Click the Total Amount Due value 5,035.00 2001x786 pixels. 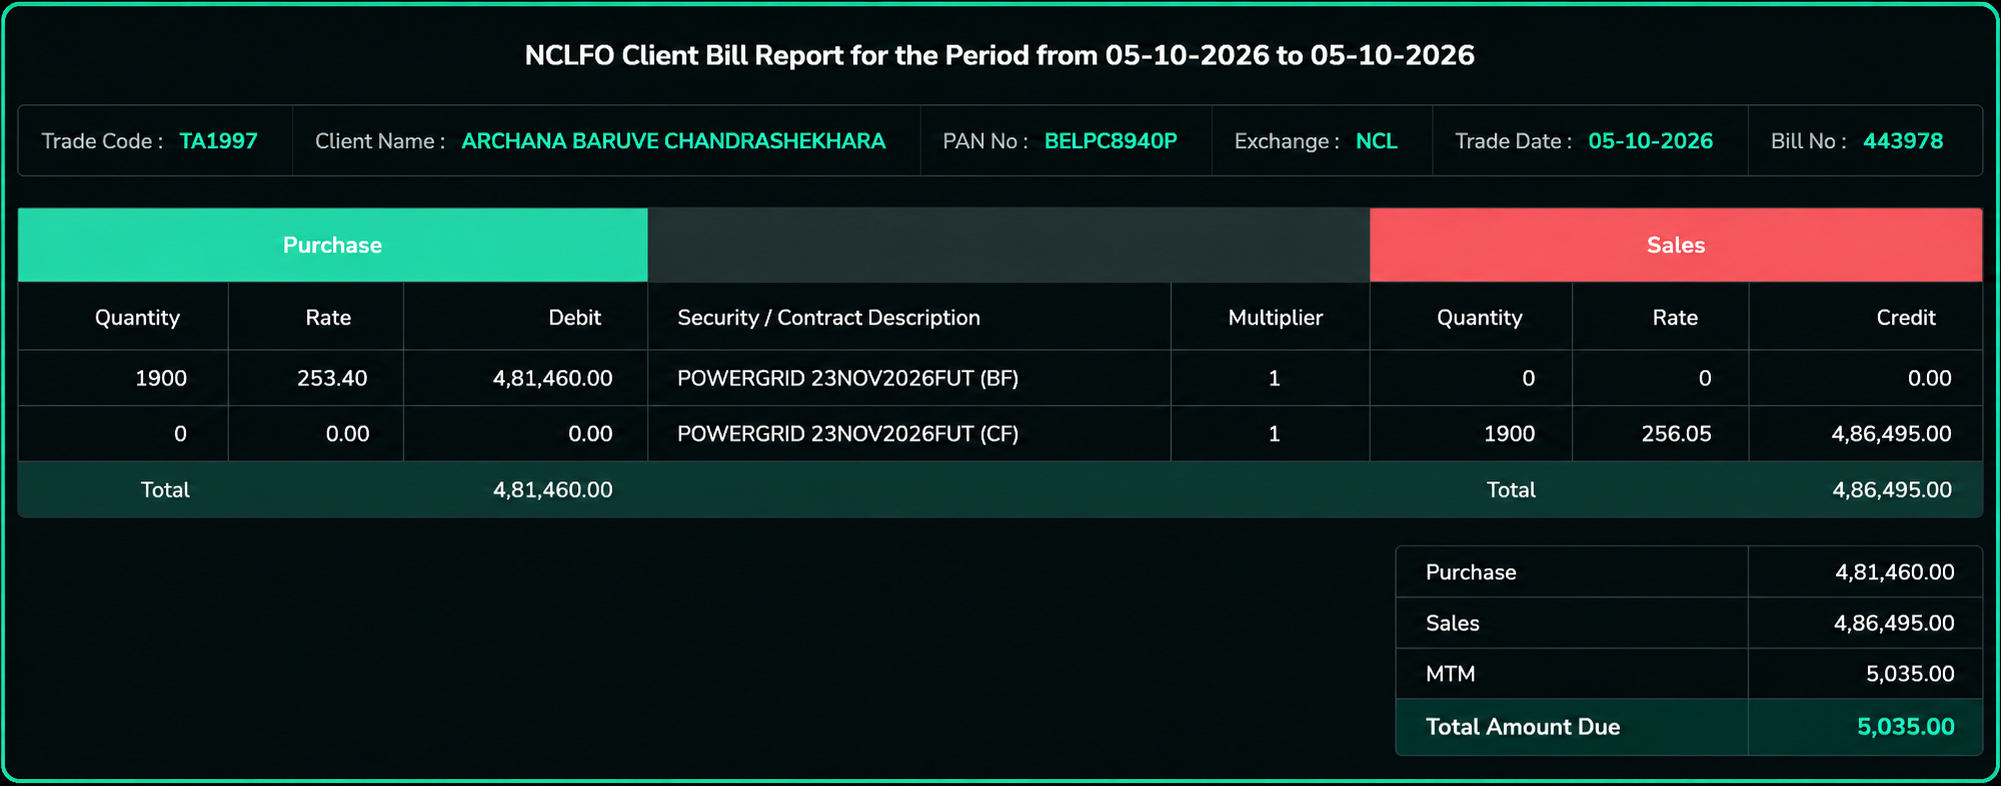coord(1906,727)
